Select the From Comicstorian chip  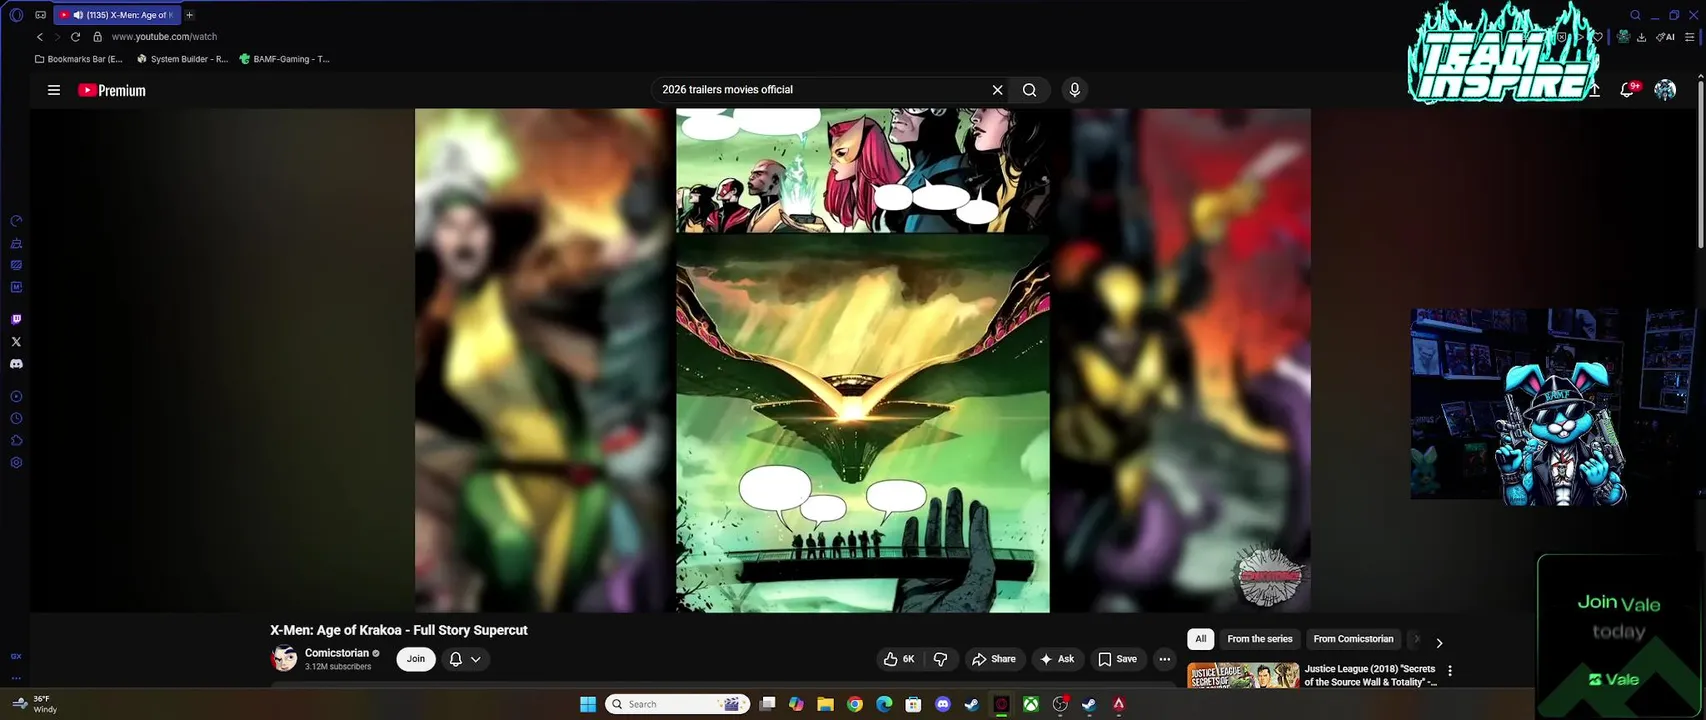tap(1353, 639)
